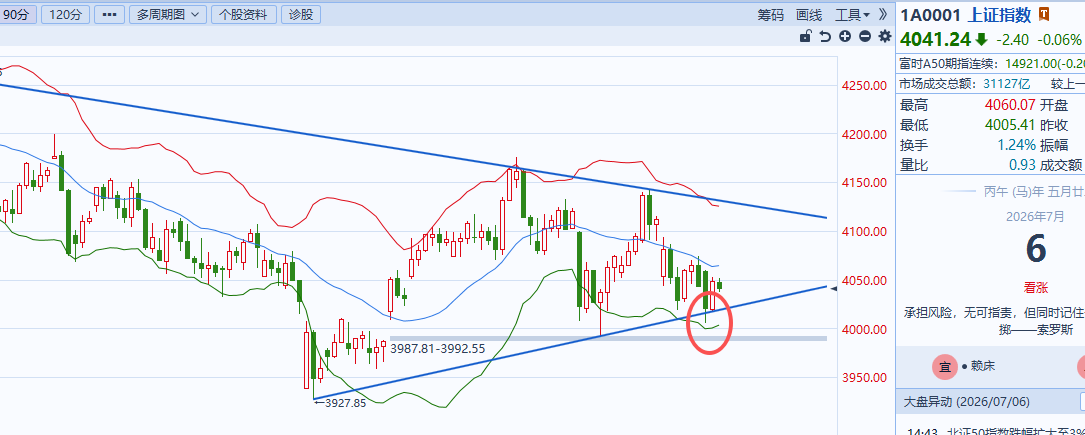Viewport: 1085px width, 435px height.
Task: Open the 筹码 chip distribution
Action: pos(770,15)
